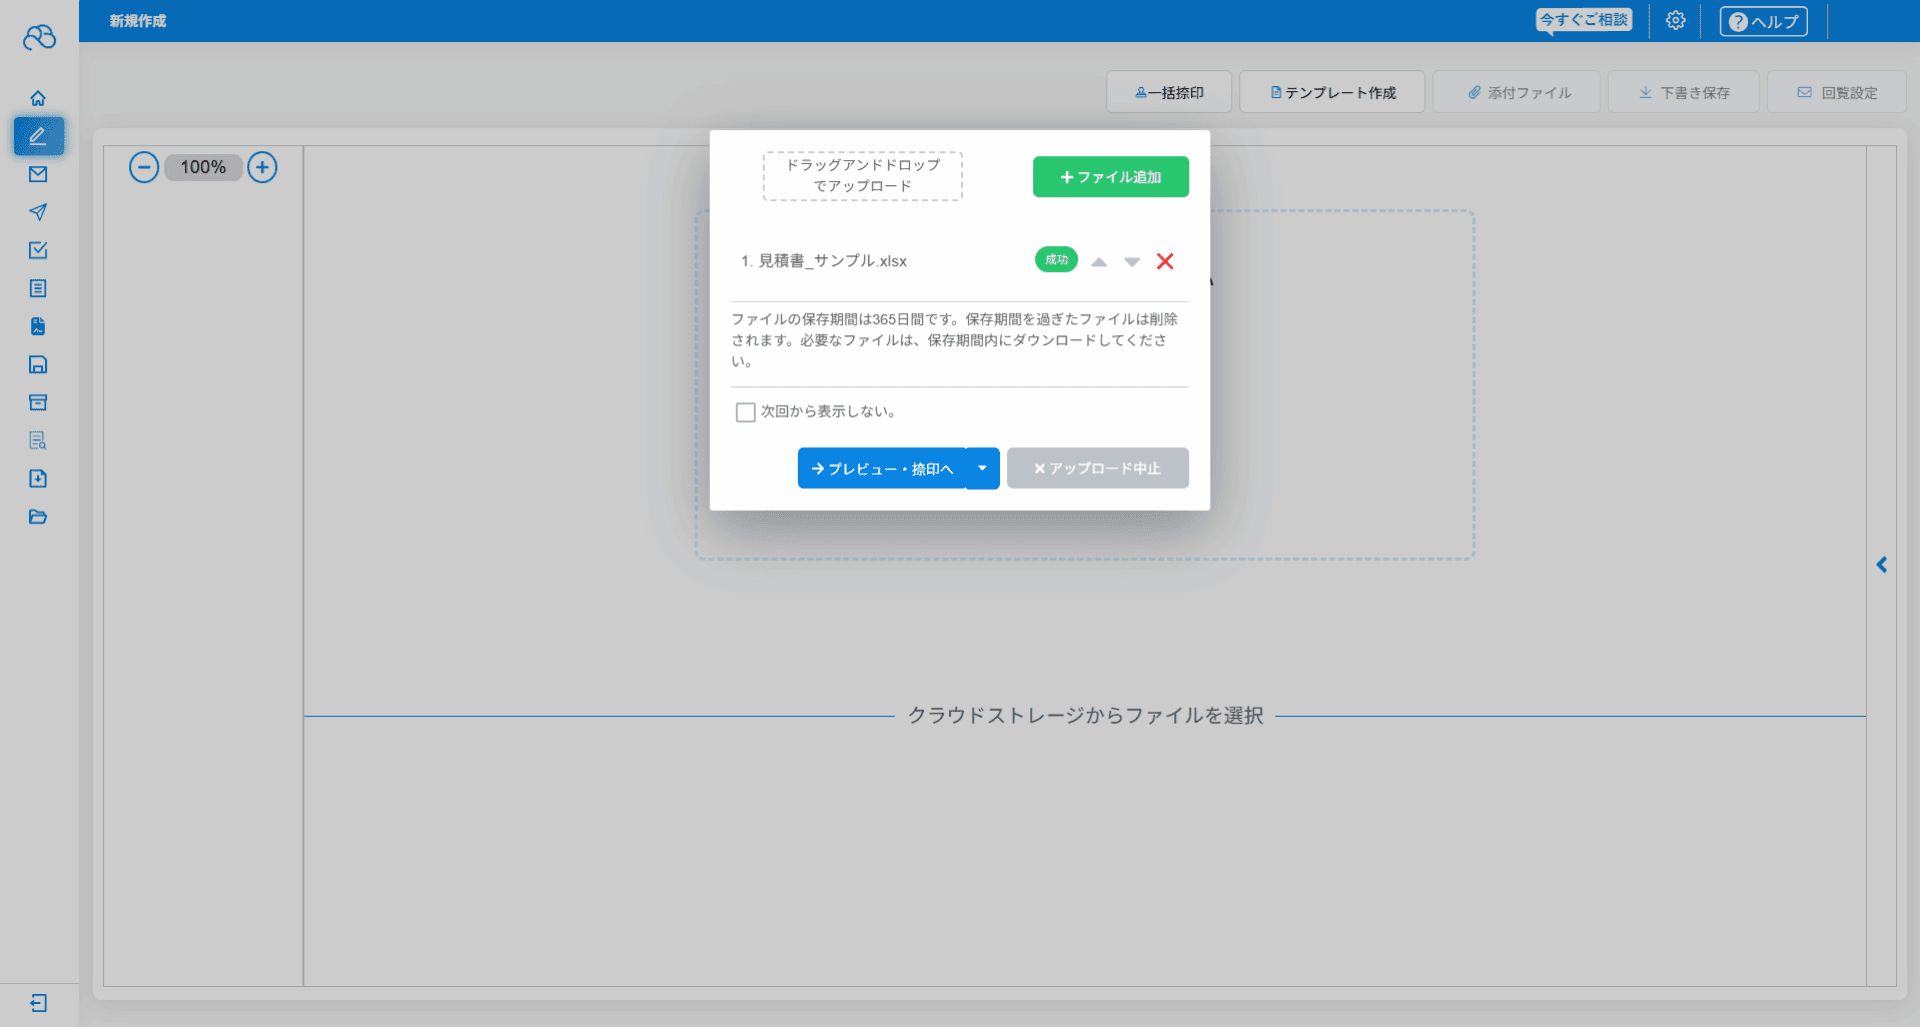Screen dimensions: 1920x1027
Task: Open settings gear in top bar
Action: click(1676, 20)
